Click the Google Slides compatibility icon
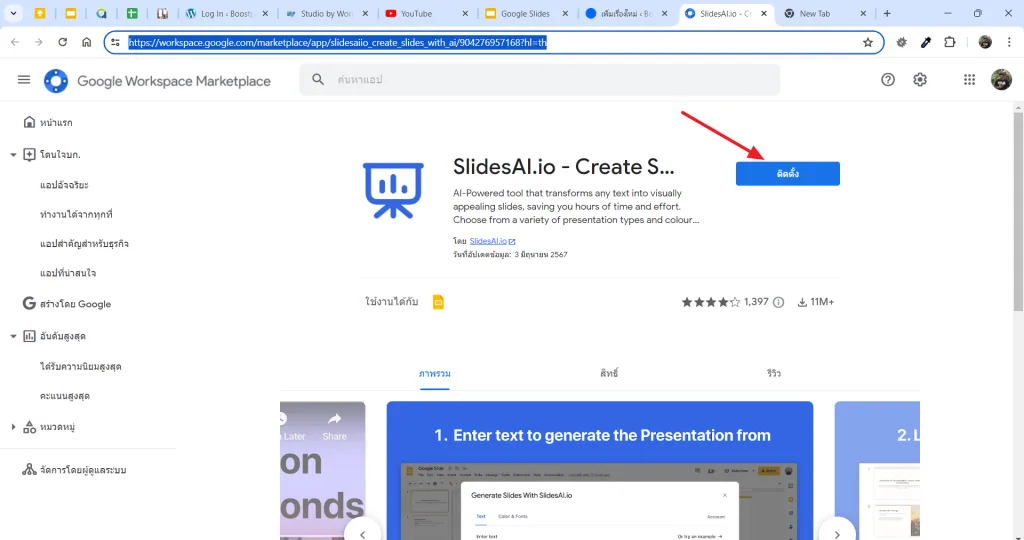1024x540 pixels. (438, 302)
